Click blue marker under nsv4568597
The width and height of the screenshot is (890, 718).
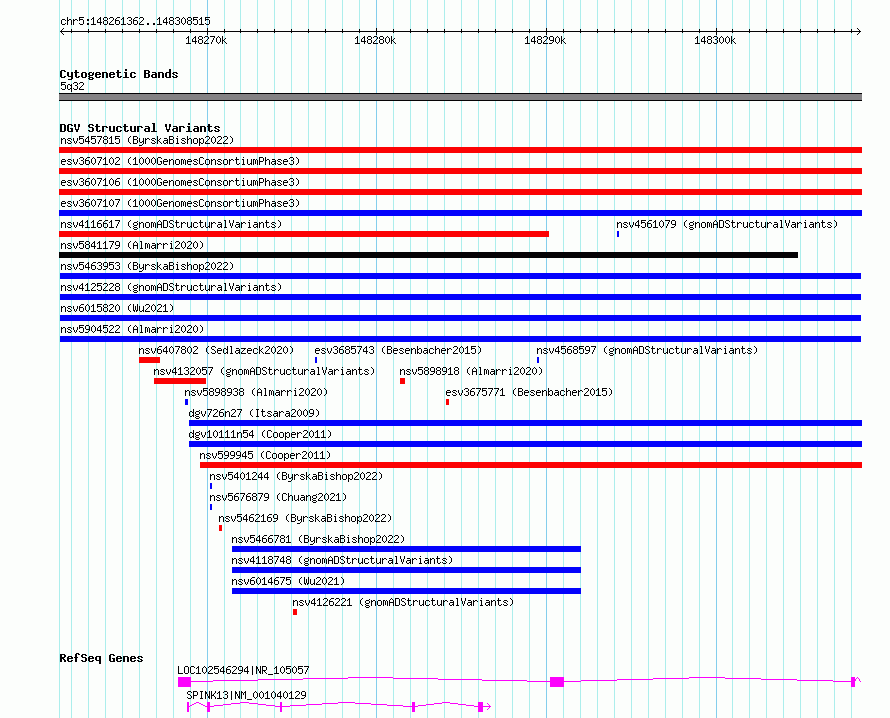[538, 360]
